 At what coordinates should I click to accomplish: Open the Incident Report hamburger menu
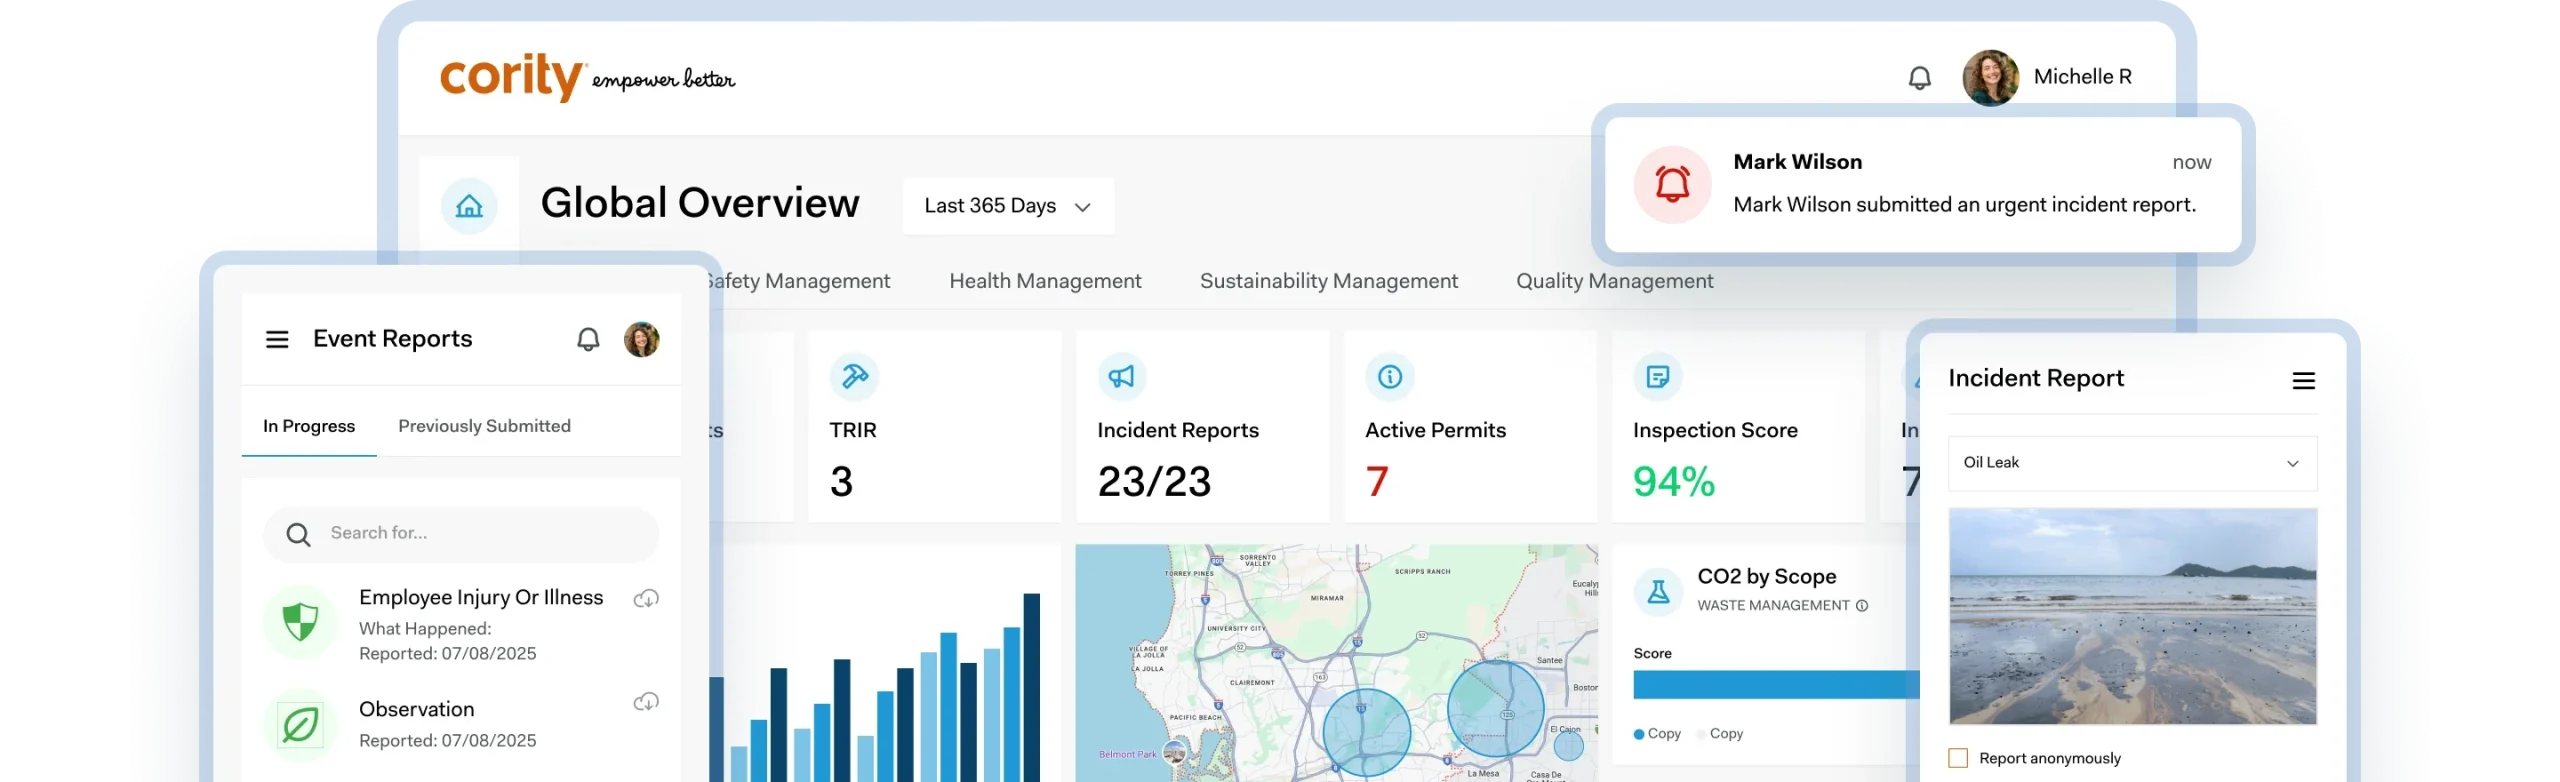(2303, 381)
